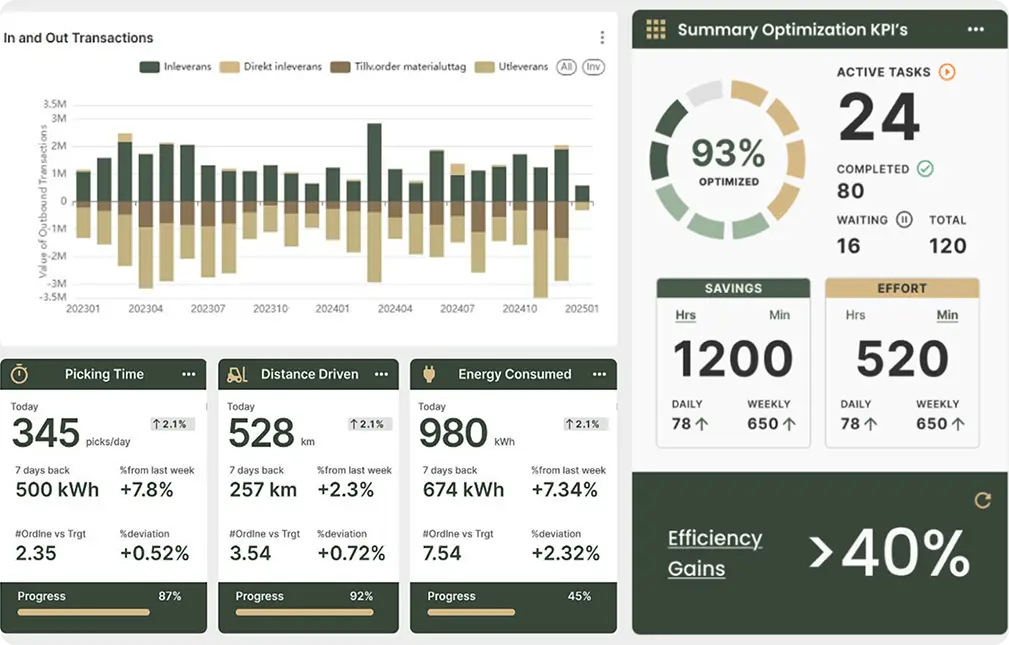Click the grid icon beside Summary Optimization KPI's

click(x=656, y=29)
